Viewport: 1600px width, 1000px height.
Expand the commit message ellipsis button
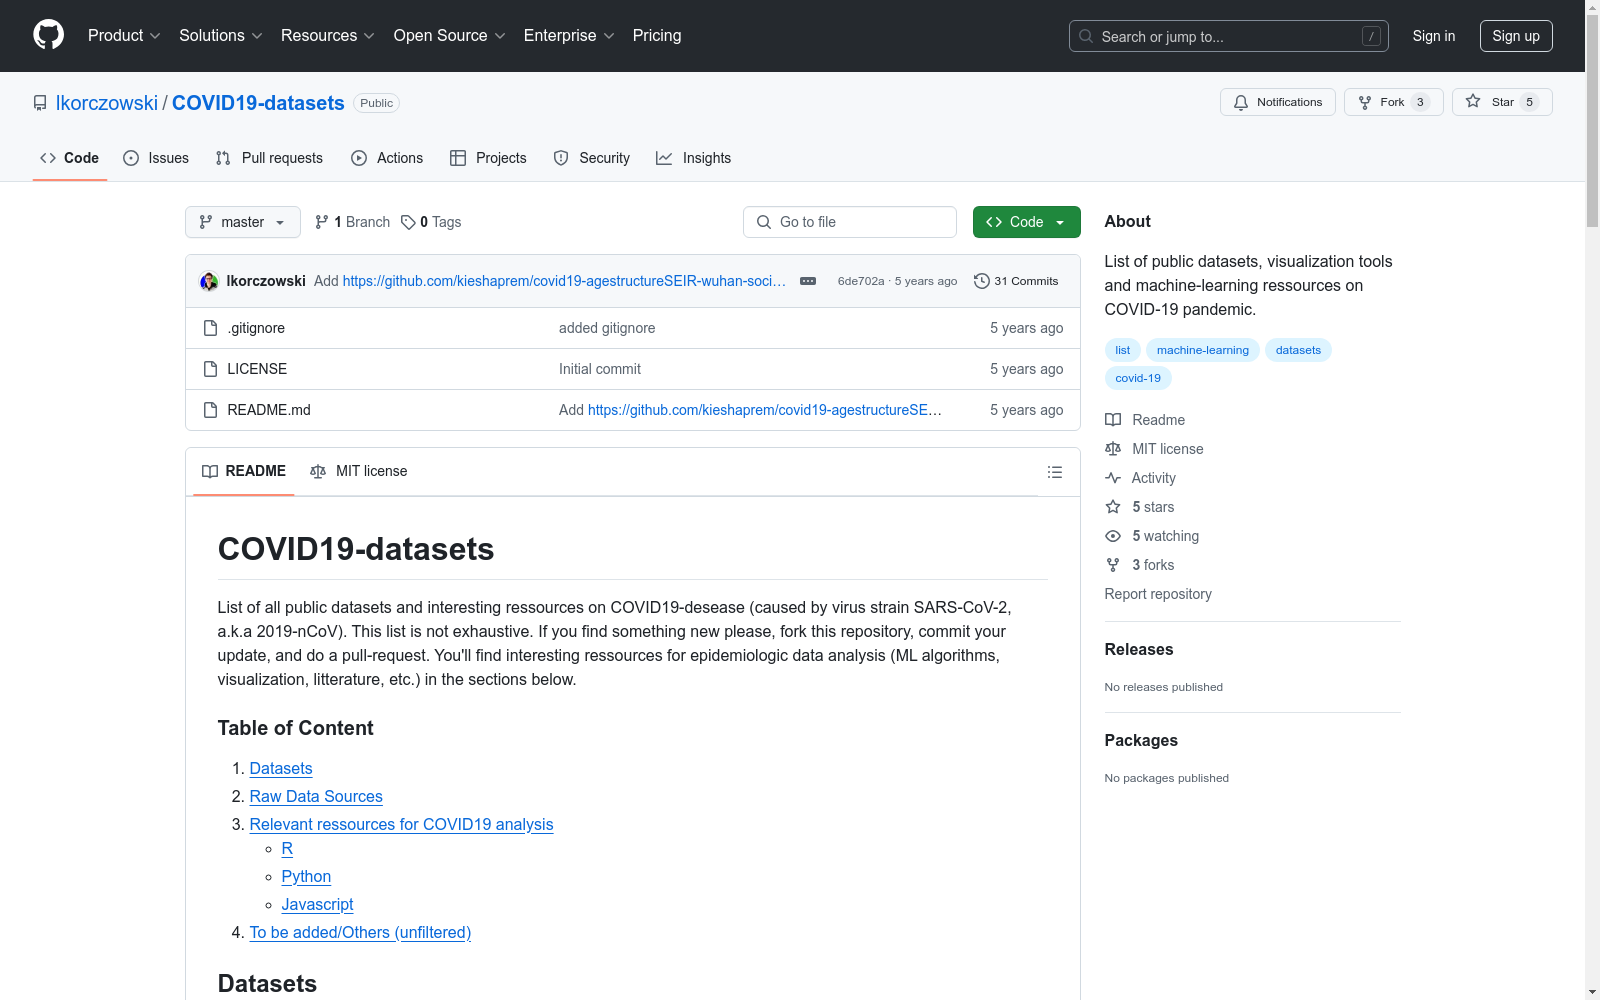click(x=808, y=281)
